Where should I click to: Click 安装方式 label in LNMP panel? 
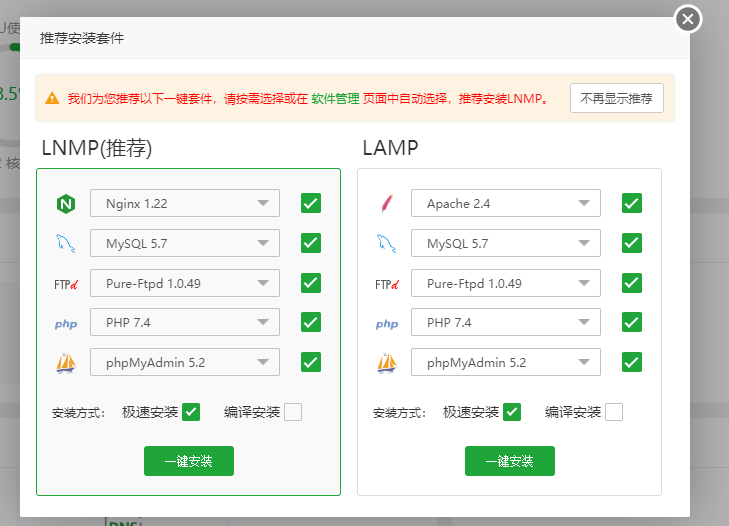coord(78,413)
